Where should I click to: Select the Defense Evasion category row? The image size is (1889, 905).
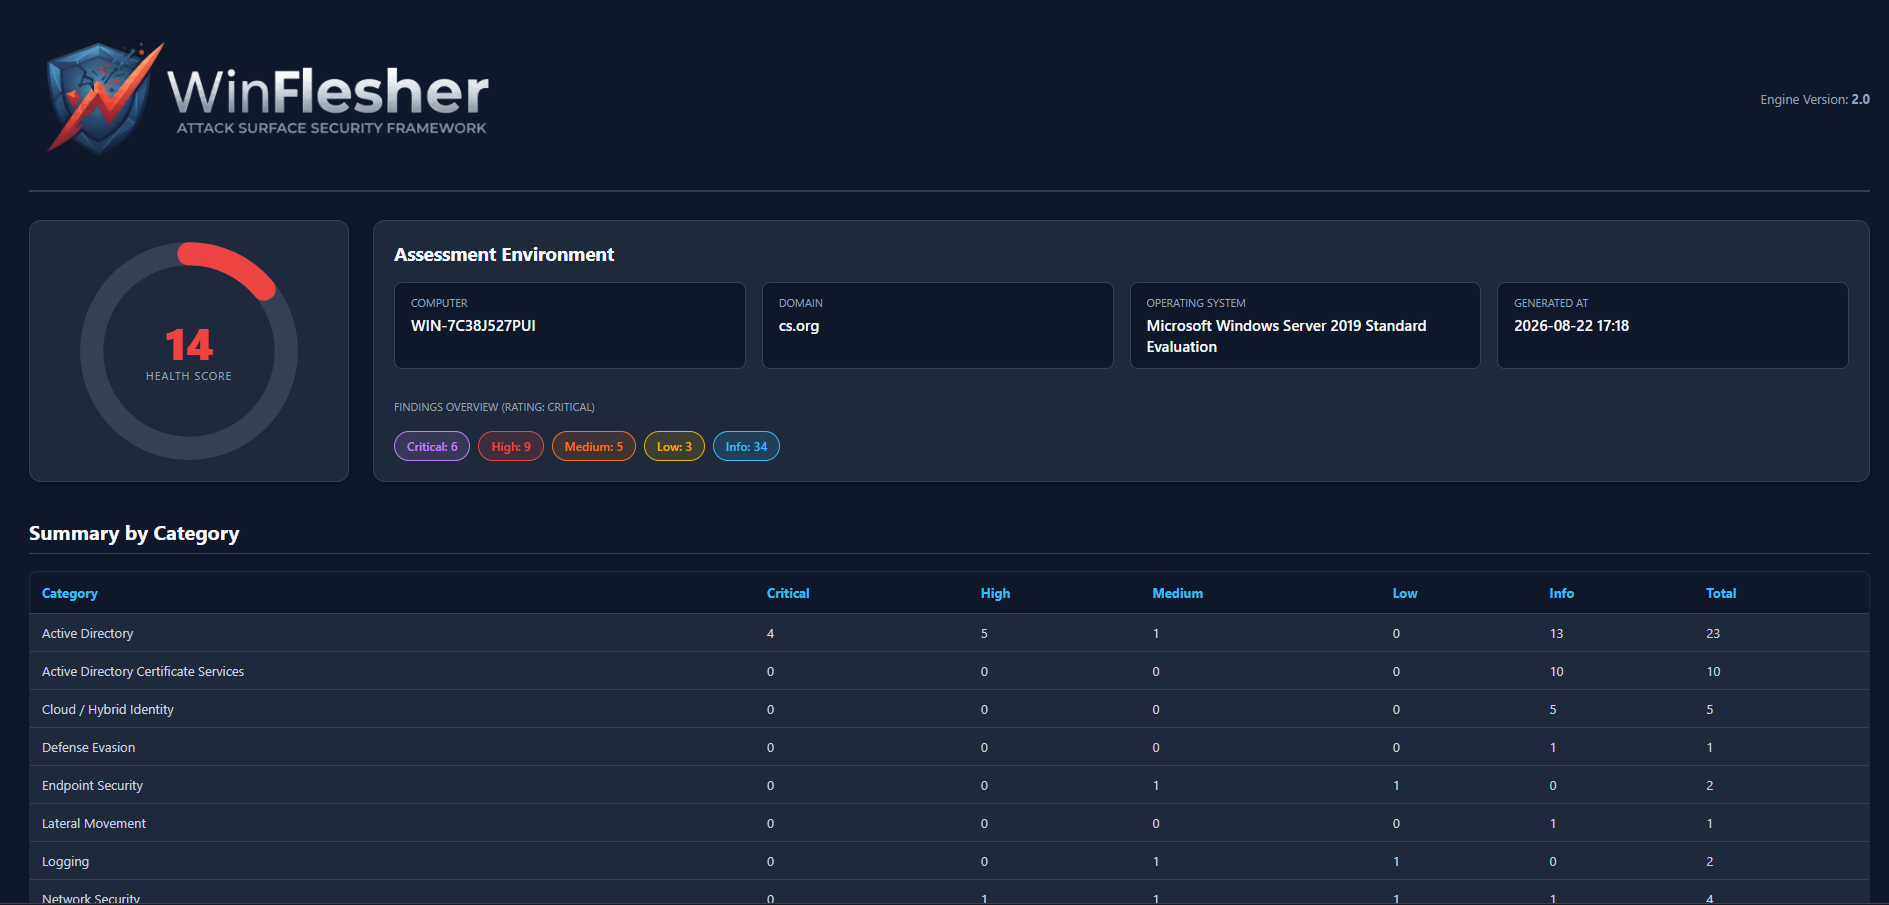949,747
